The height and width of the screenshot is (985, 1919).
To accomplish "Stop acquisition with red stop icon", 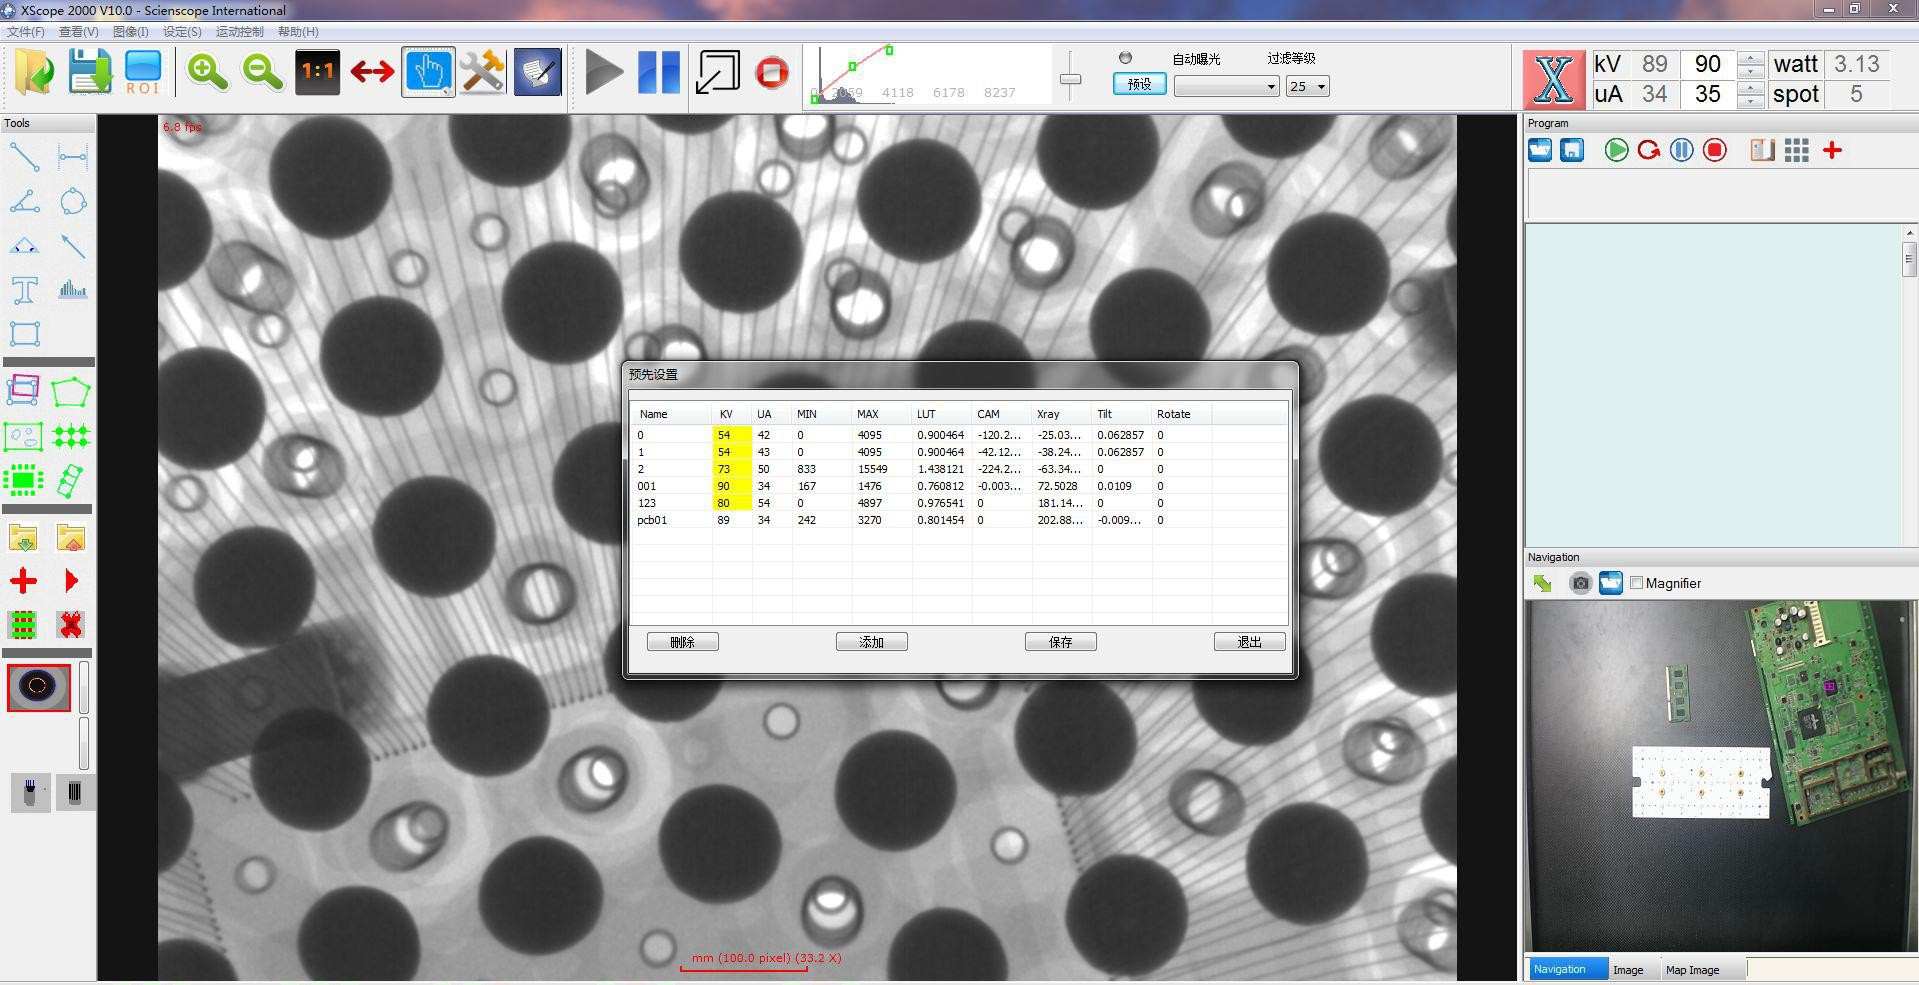I will point(772,72).
